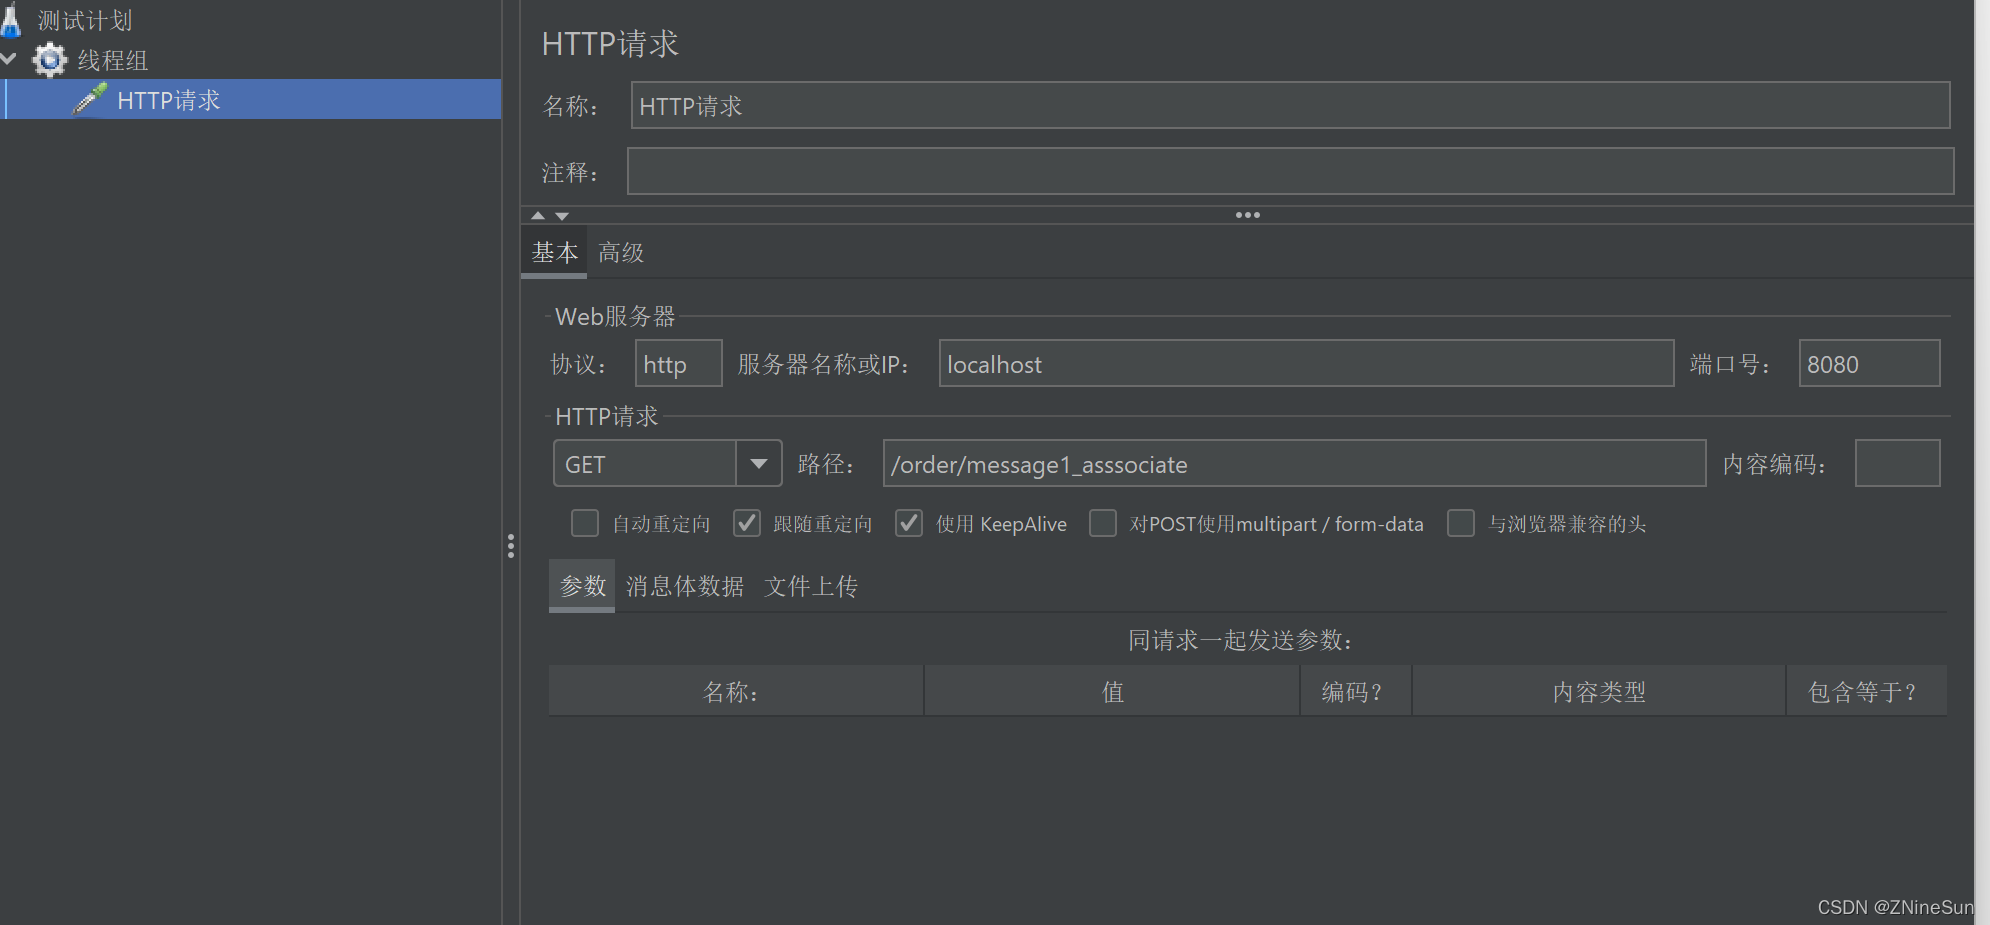The height and width of the screenshot is (925, 1990).
Task: Select the 线程组 tree item
Action: pos(113,60)
